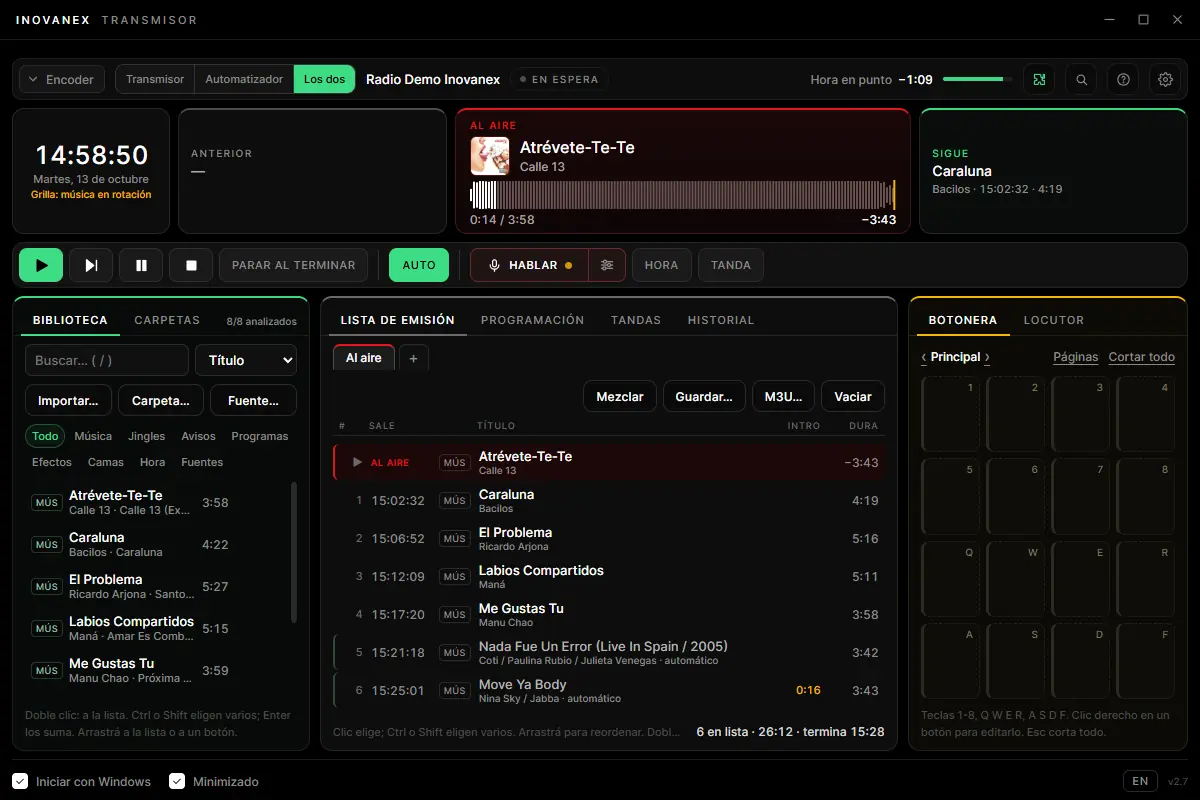The height and width of the screenshot is (800, 1200).
Task: Skip to the next track
Action: [x=91, y=265]
